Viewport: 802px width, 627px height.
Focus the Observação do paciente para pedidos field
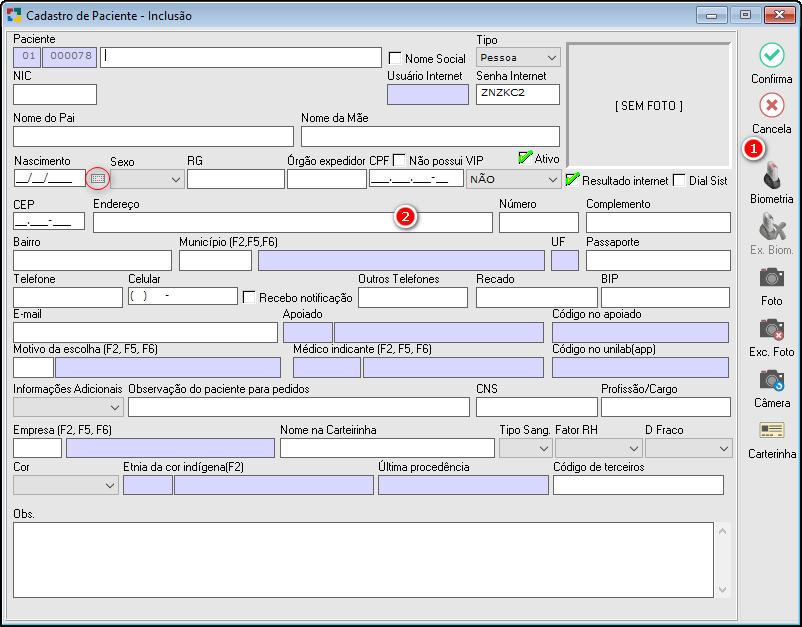tap(299, 407)
